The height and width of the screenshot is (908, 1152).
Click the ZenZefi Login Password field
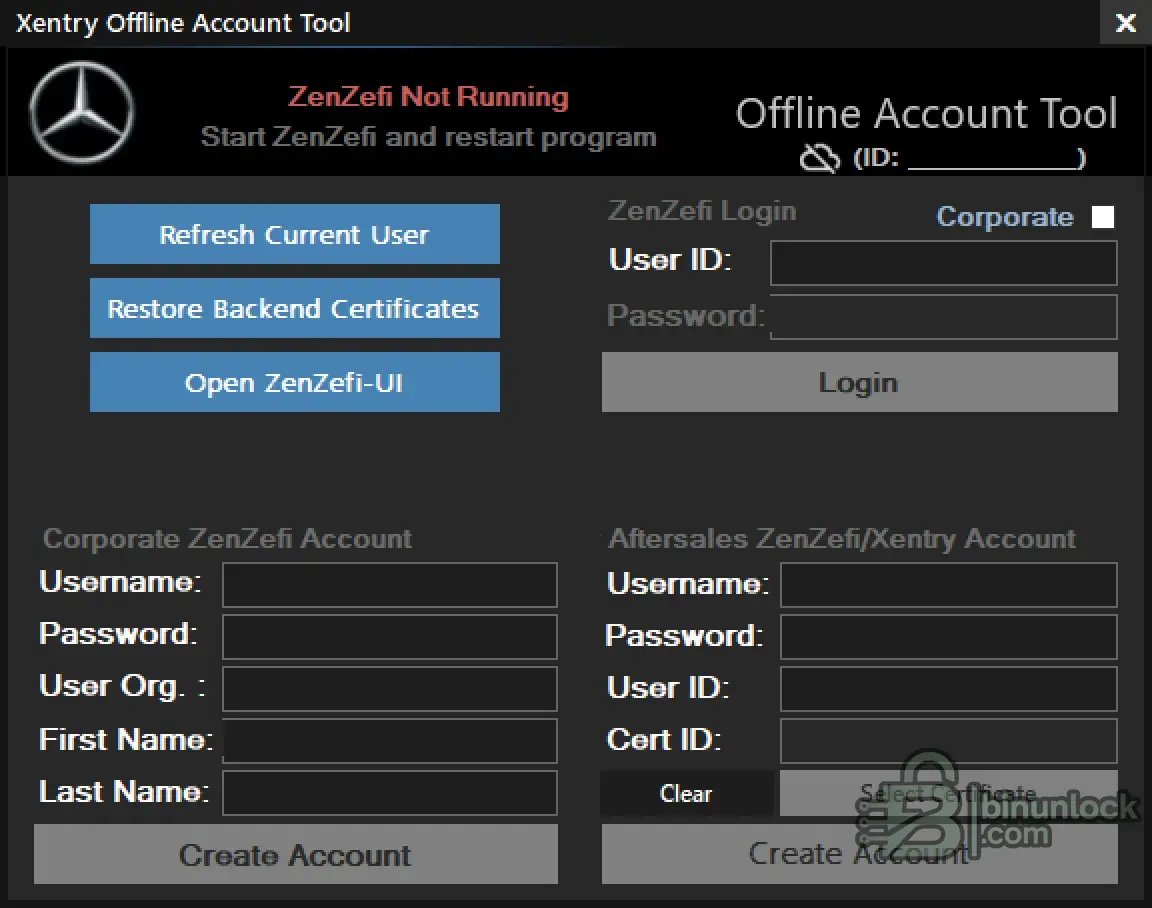point(943,317)
